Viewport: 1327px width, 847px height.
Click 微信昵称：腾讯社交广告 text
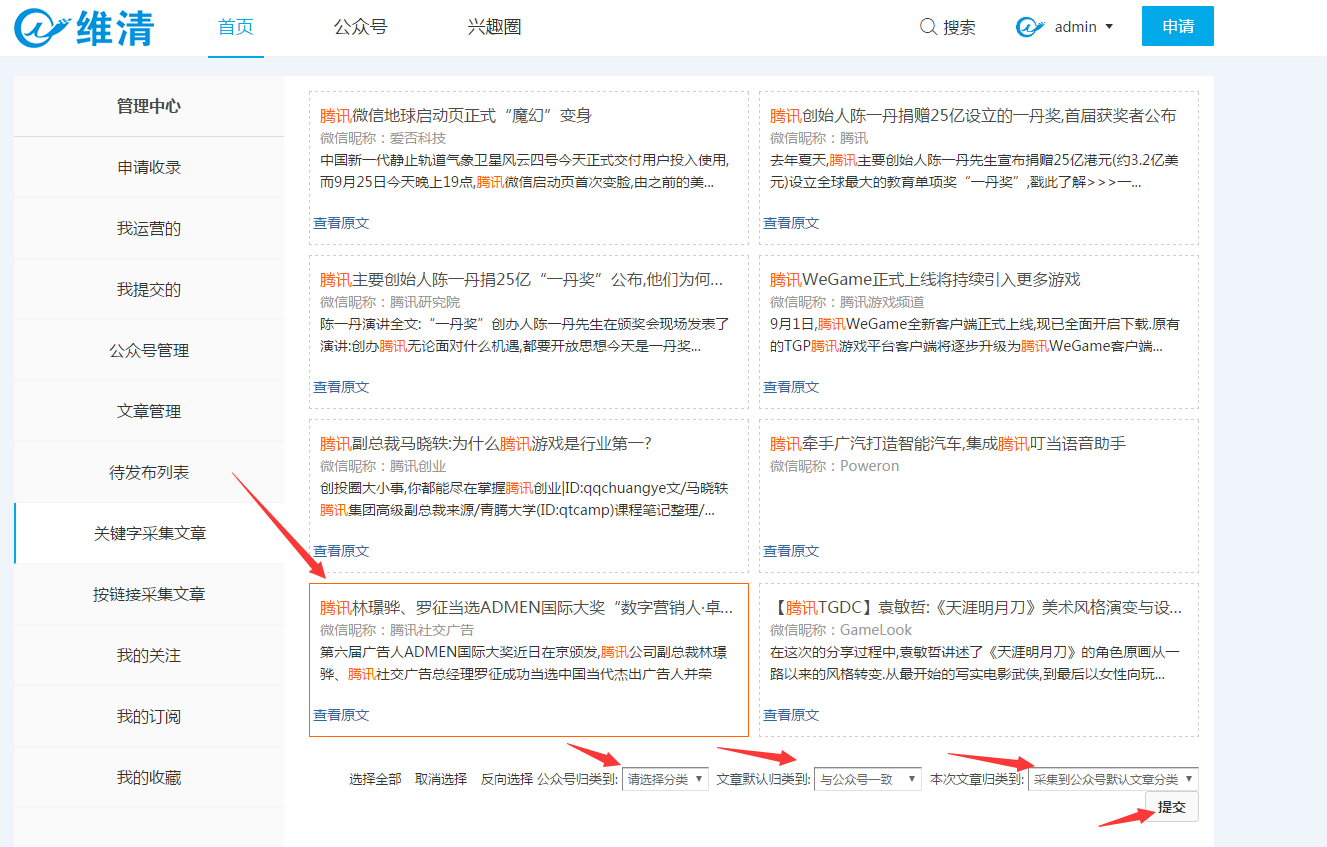coord(397,630)
